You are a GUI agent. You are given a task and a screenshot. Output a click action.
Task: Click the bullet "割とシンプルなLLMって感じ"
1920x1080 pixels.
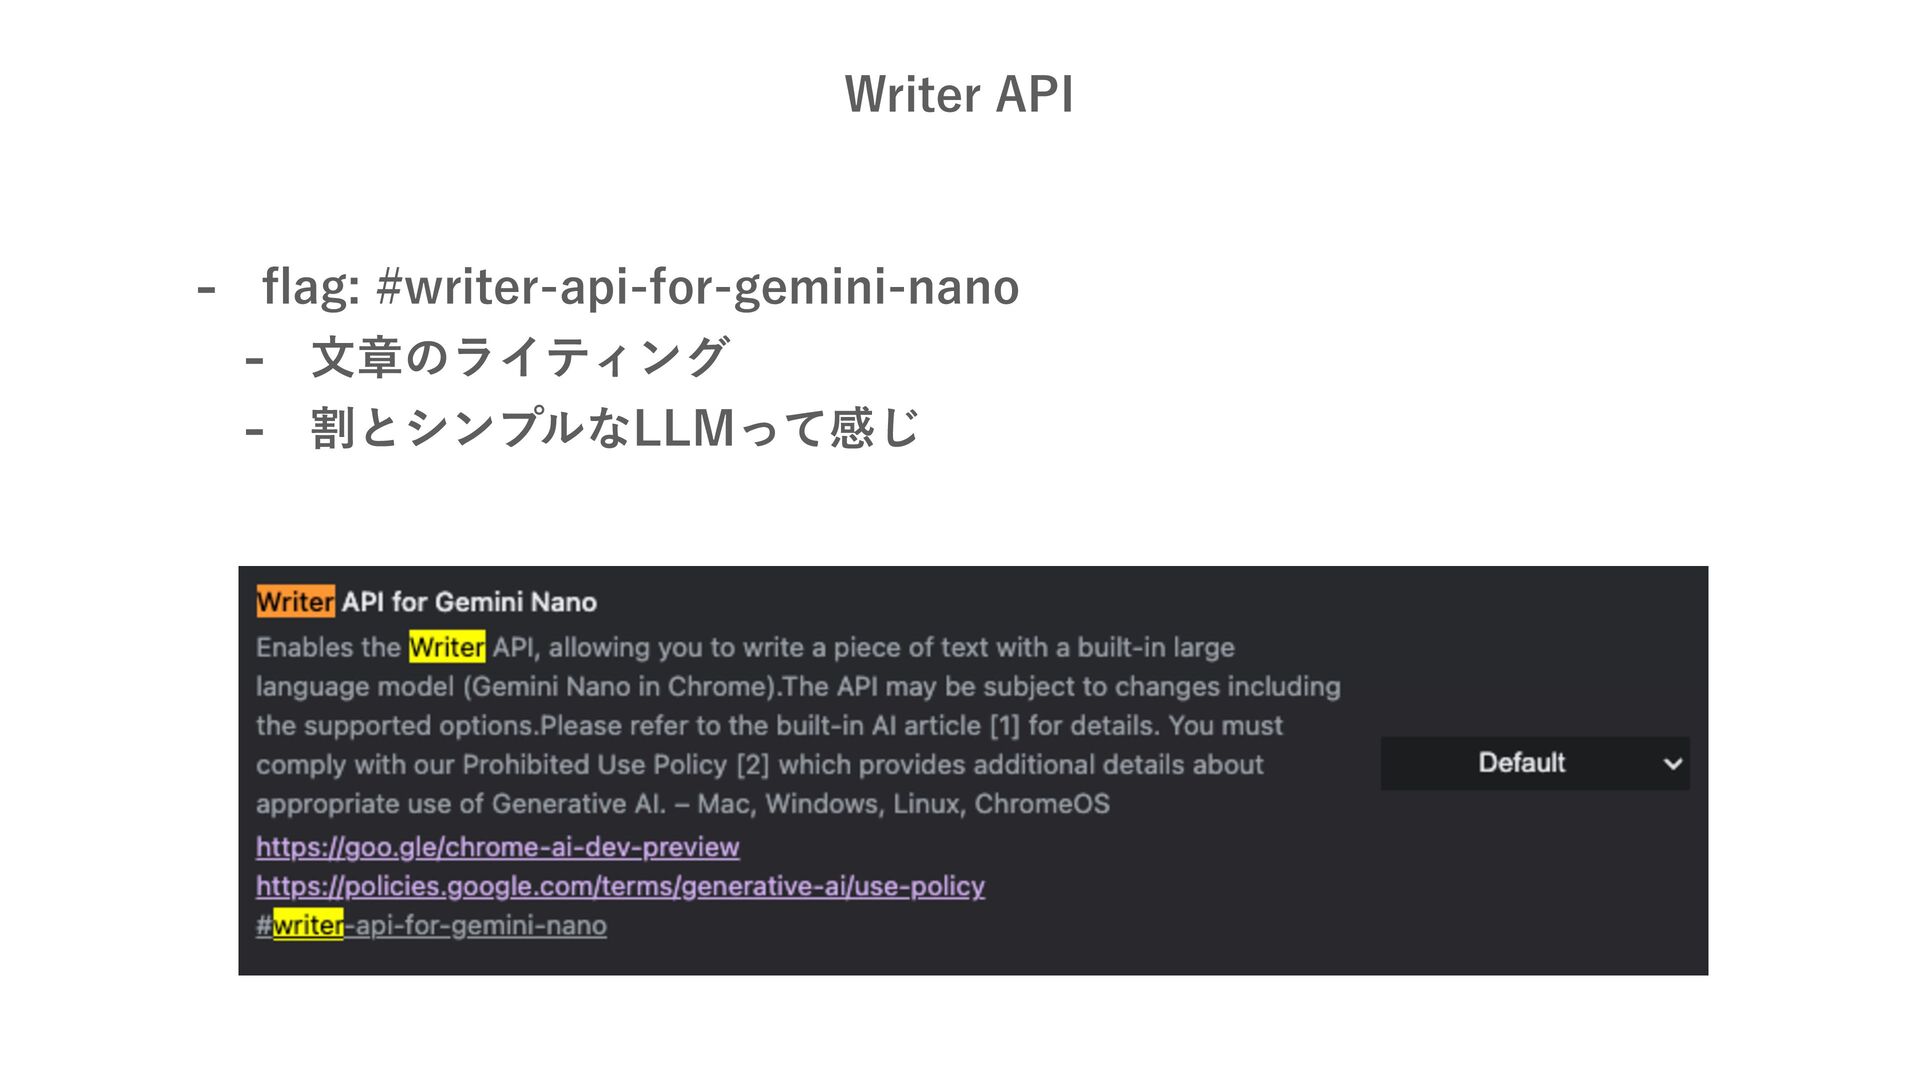(x=614, y=428)
